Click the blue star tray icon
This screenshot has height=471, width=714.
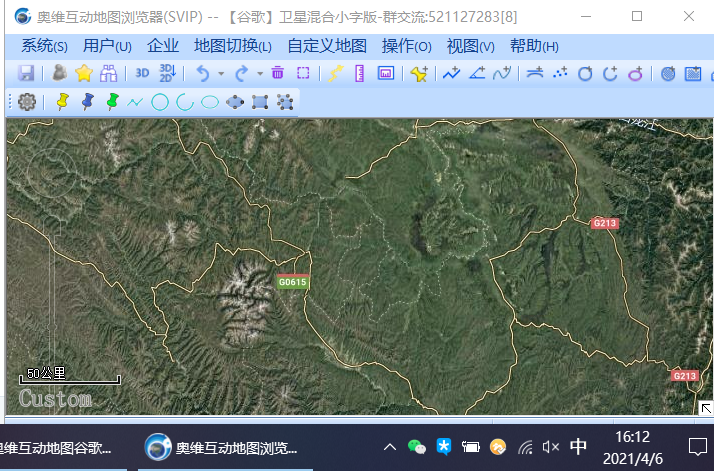click(x=444, y=447)
